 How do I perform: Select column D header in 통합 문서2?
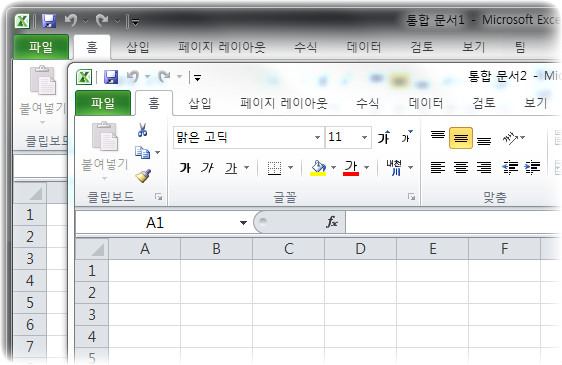[x=361, y=249]
